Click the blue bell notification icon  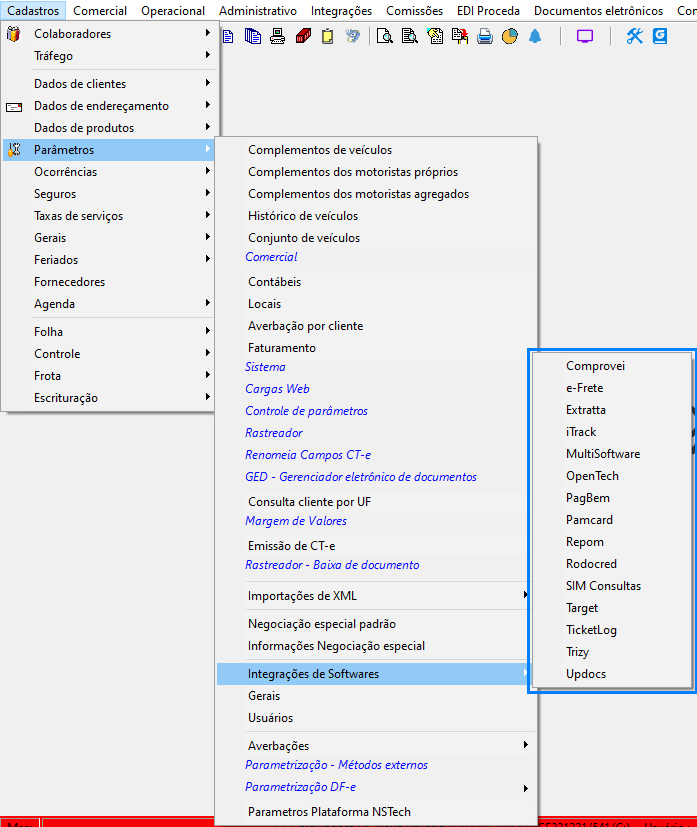[x=535, y=36]
